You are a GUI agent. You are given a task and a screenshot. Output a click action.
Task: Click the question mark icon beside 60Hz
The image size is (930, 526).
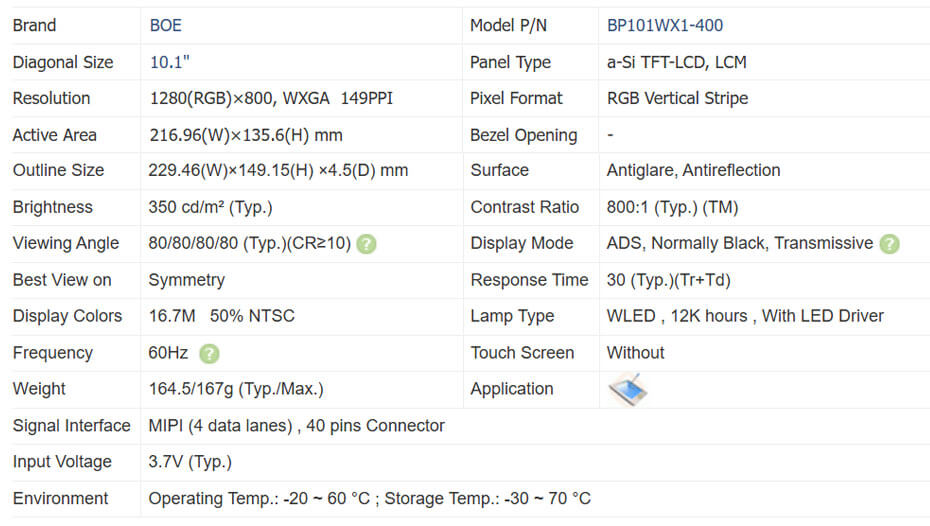pos(209,353)
